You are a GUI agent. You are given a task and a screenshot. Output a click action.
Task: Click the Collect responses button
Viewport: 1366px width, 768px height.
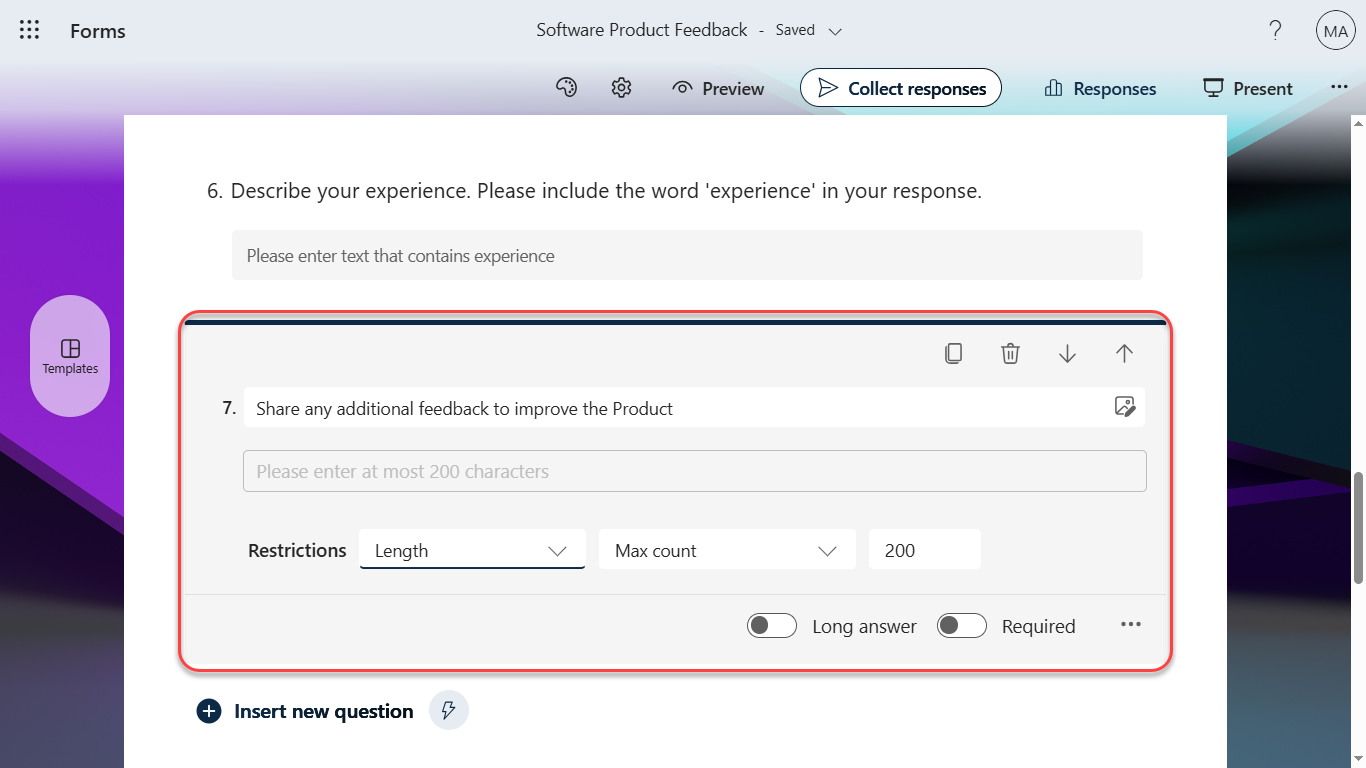(901, 88)
